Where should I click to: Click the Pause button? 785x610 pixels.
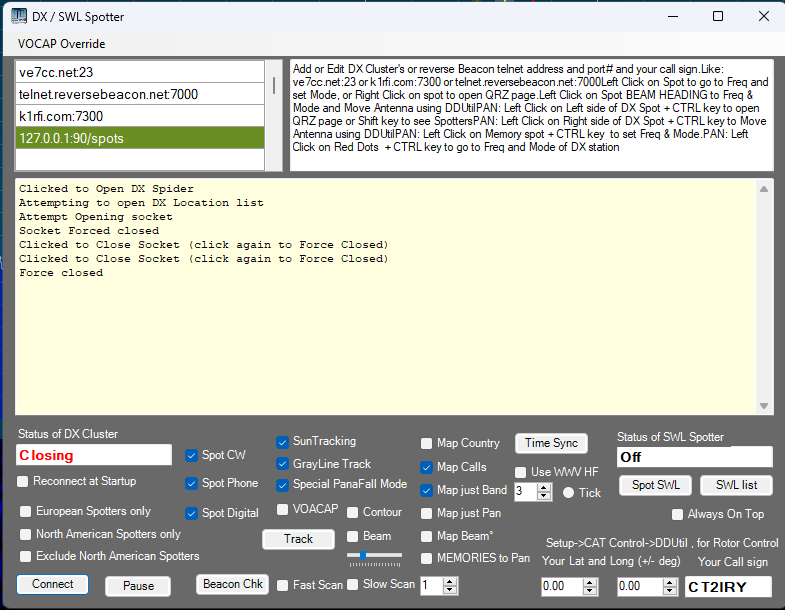[138, 586]
